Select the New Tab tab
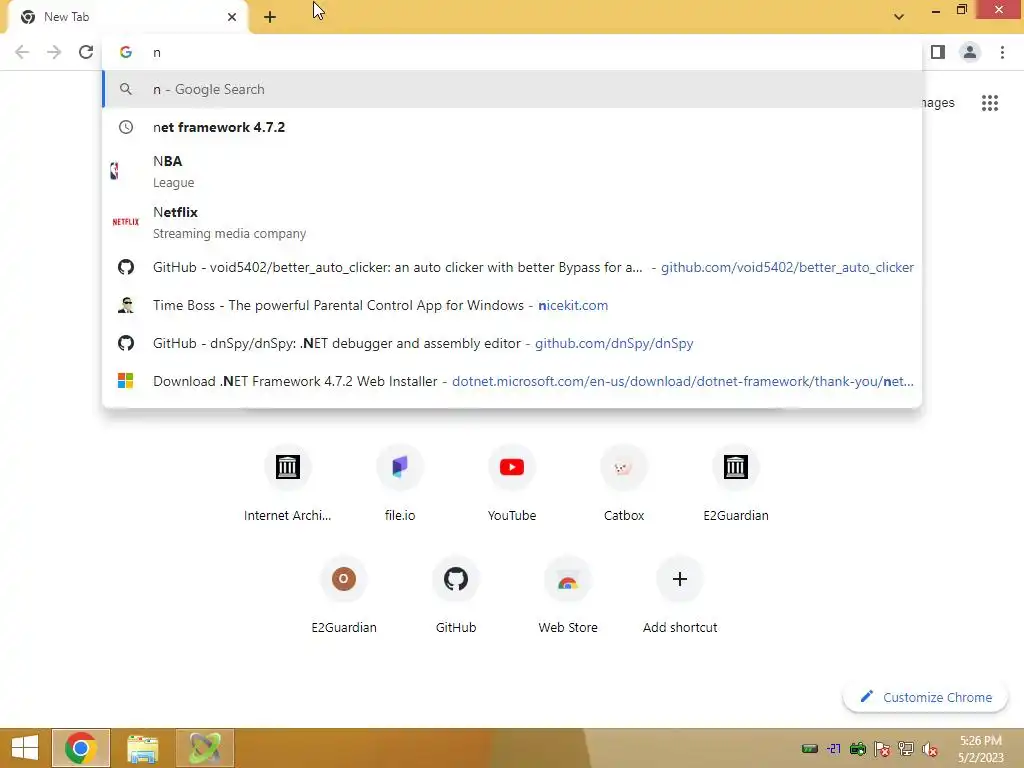 point(128,17)
